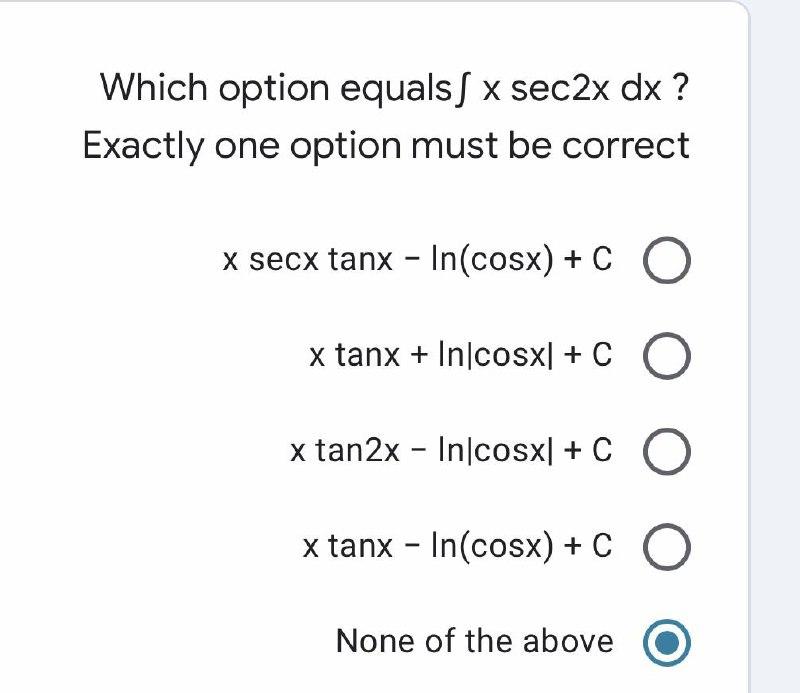
Task: Pick the option with a plus sign before ln
Action: pyautogui.click(x=460, y=356)
